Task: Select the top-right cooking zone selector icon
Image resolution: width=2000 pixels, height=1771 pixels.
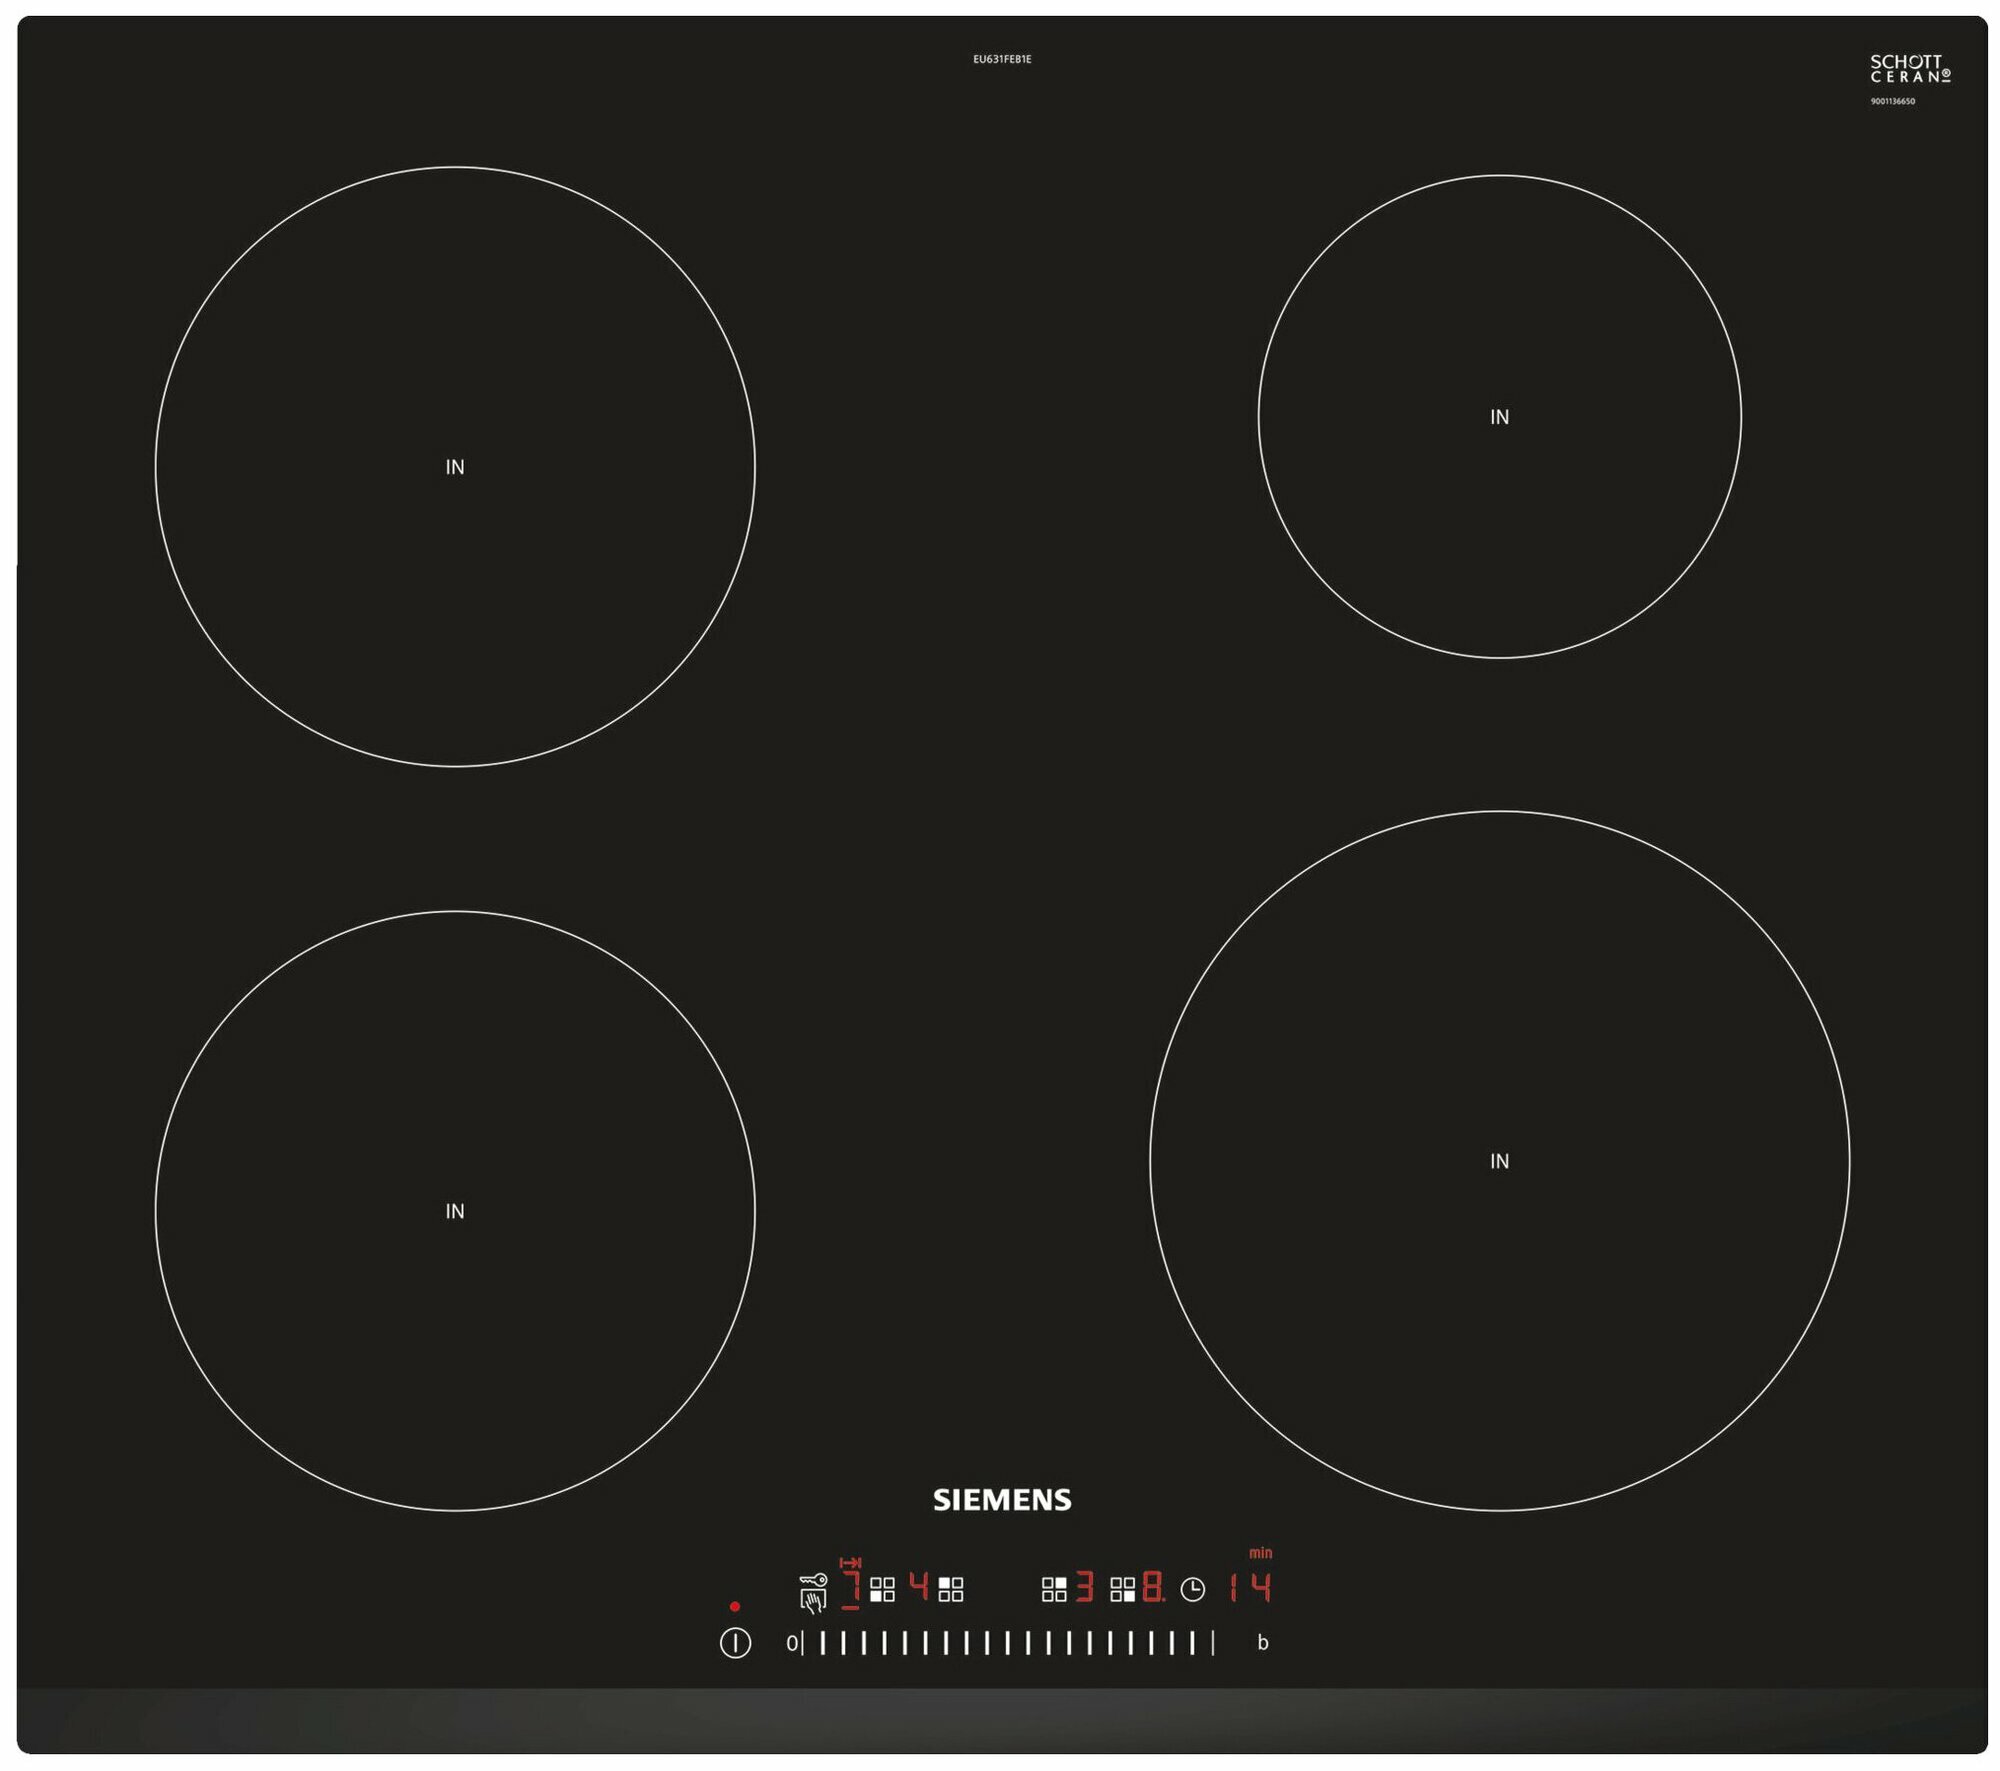Action: coord(1054,1589)
